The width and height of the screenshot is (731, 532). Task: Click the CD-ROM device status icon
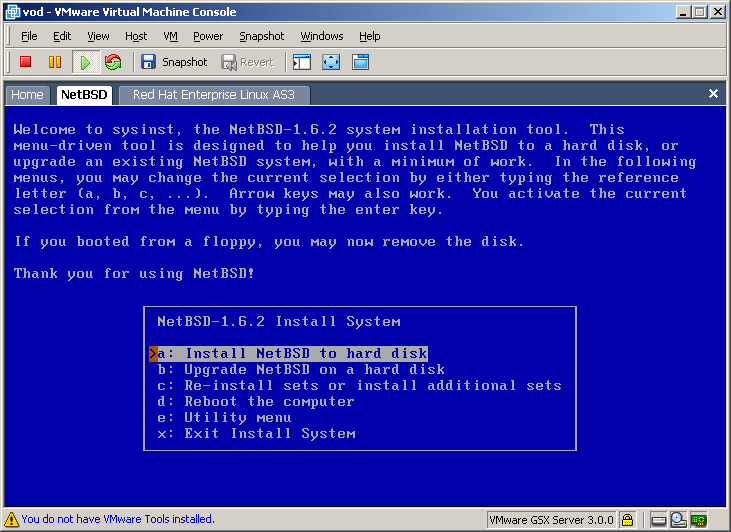click(678, 519)
